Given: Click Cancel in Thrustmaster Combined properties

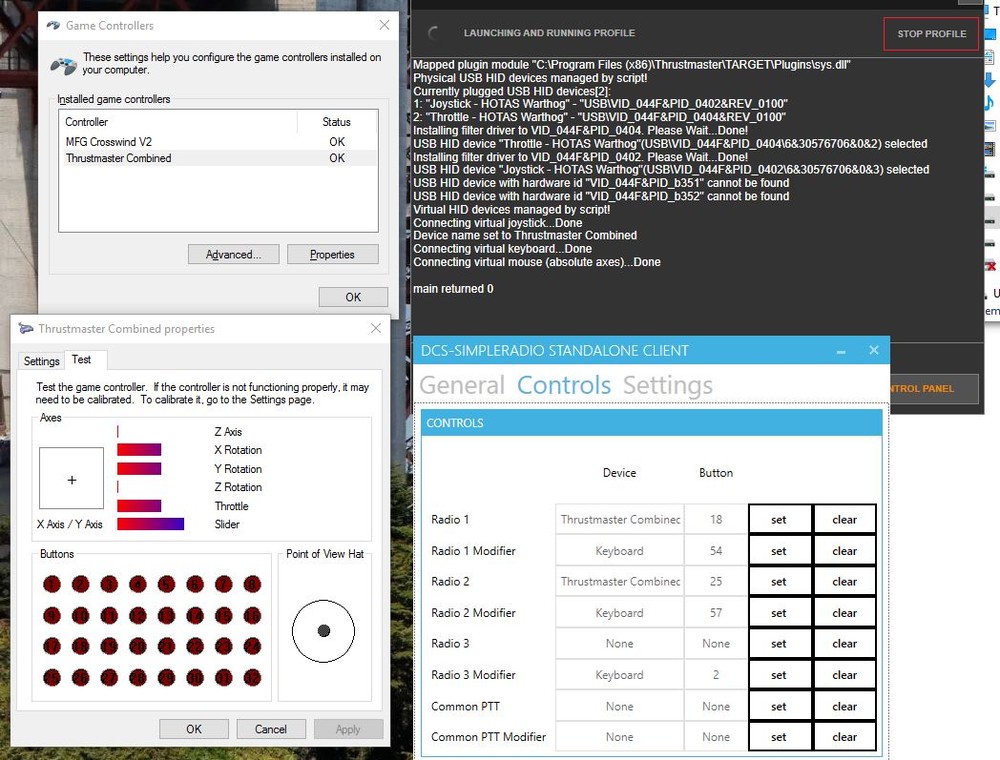Looking at the screenshot, I should click(x=271, y=729).
